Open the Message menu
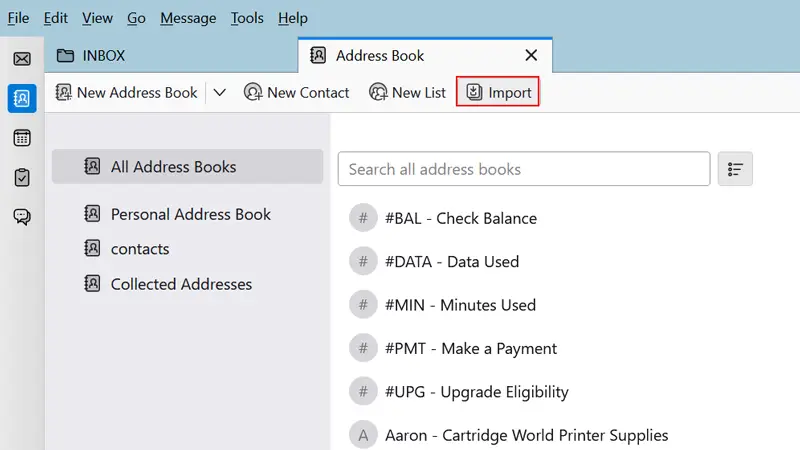The width and height of the screenshot is (800, 450). [x=188, y=18]
